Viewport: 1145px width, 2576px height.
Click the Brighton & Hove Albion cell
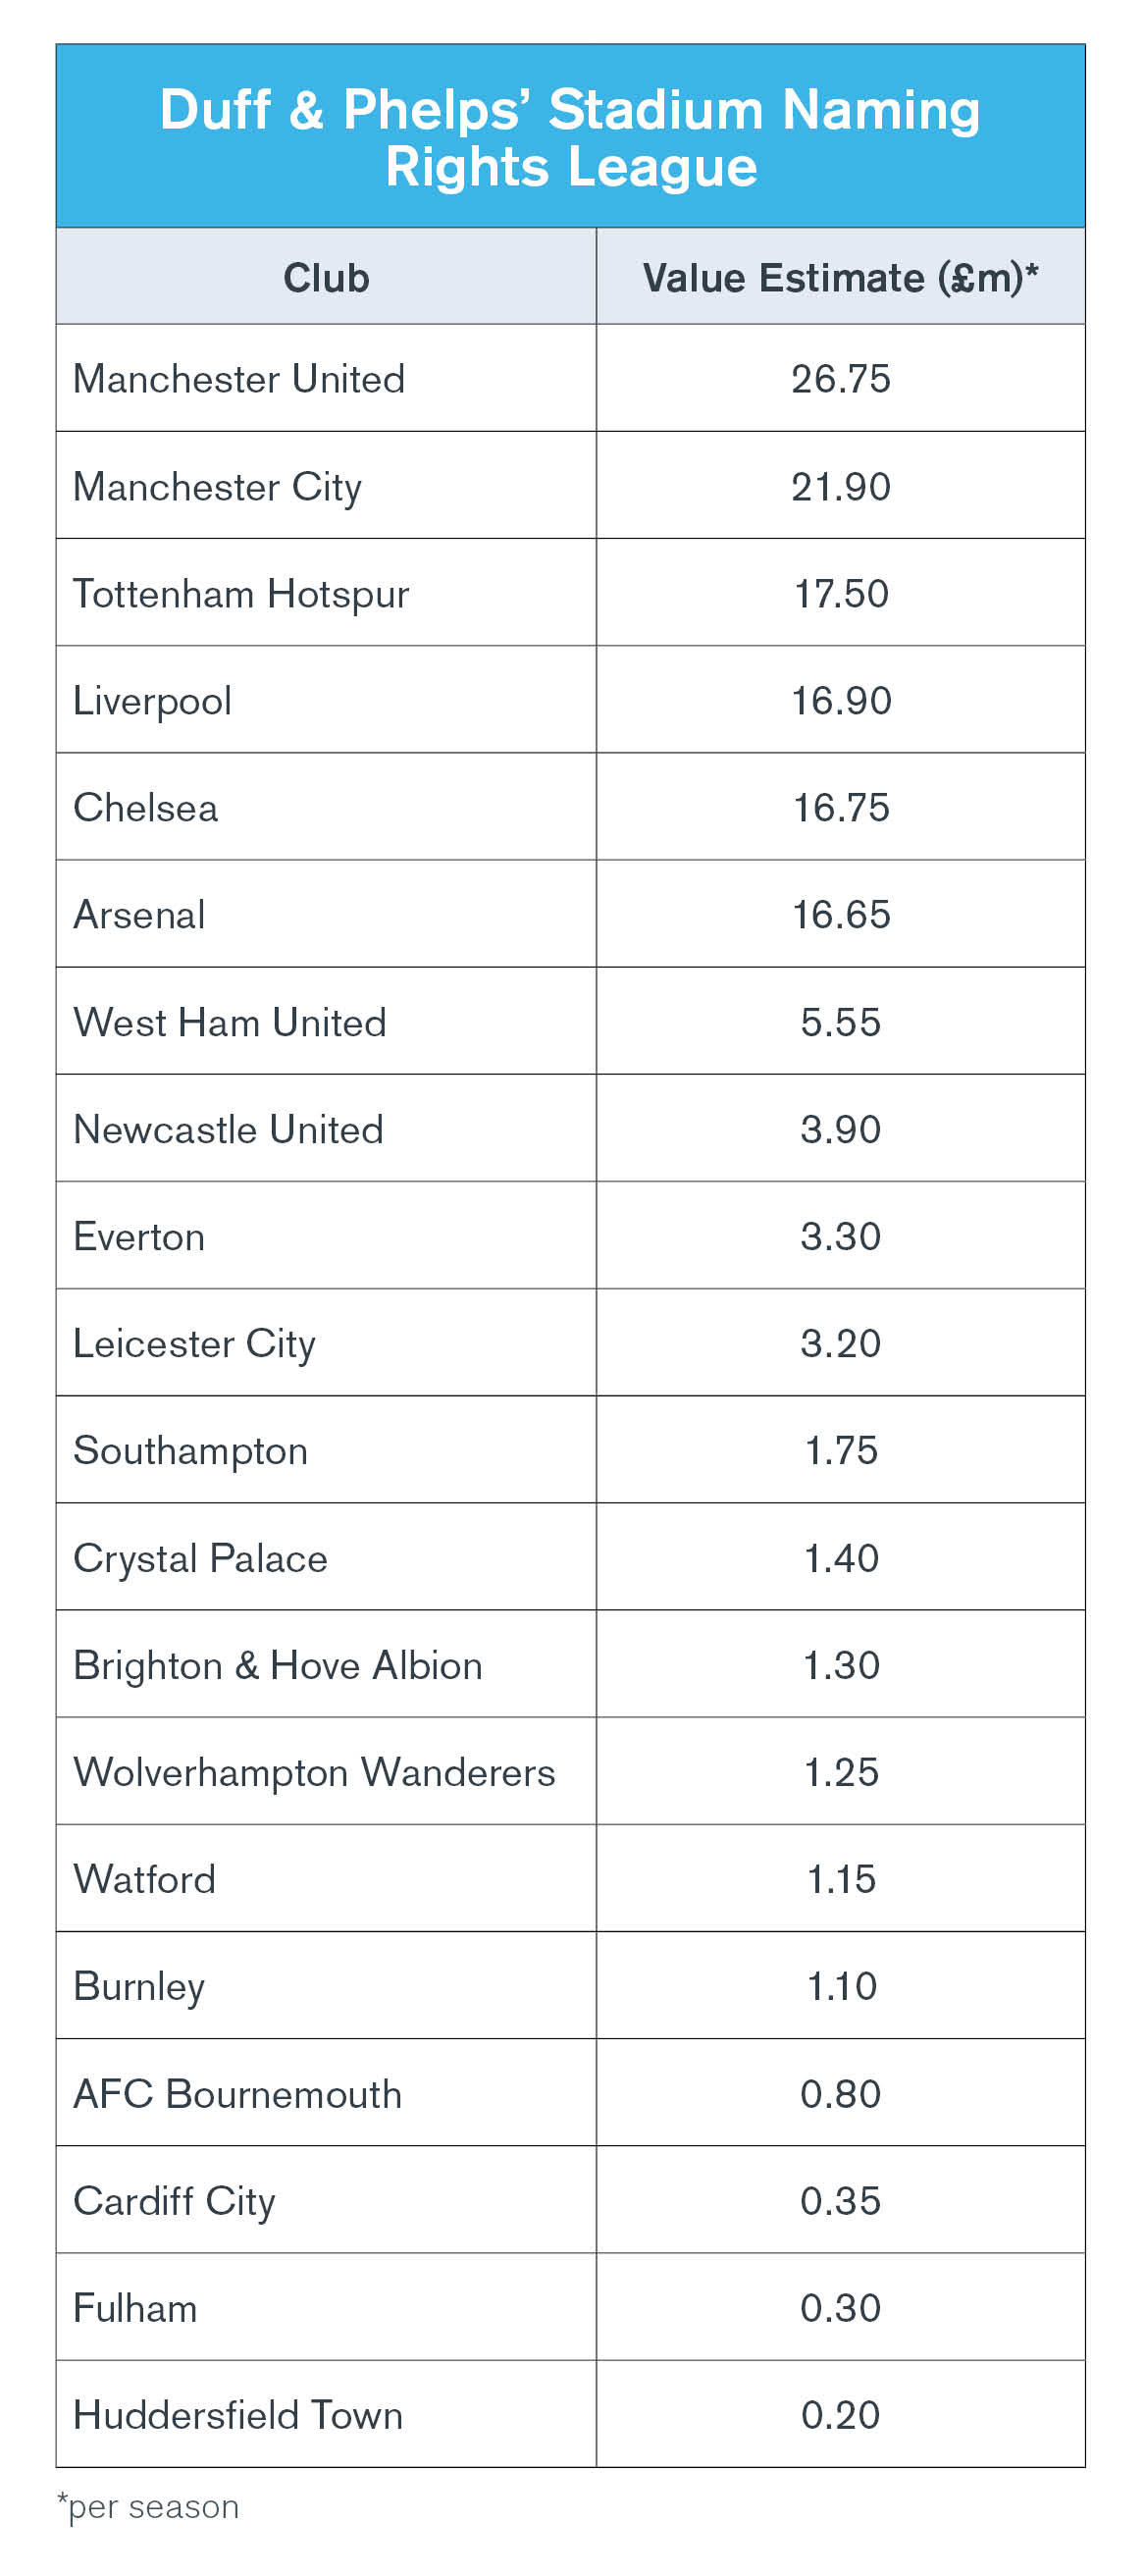[326, 1664]
